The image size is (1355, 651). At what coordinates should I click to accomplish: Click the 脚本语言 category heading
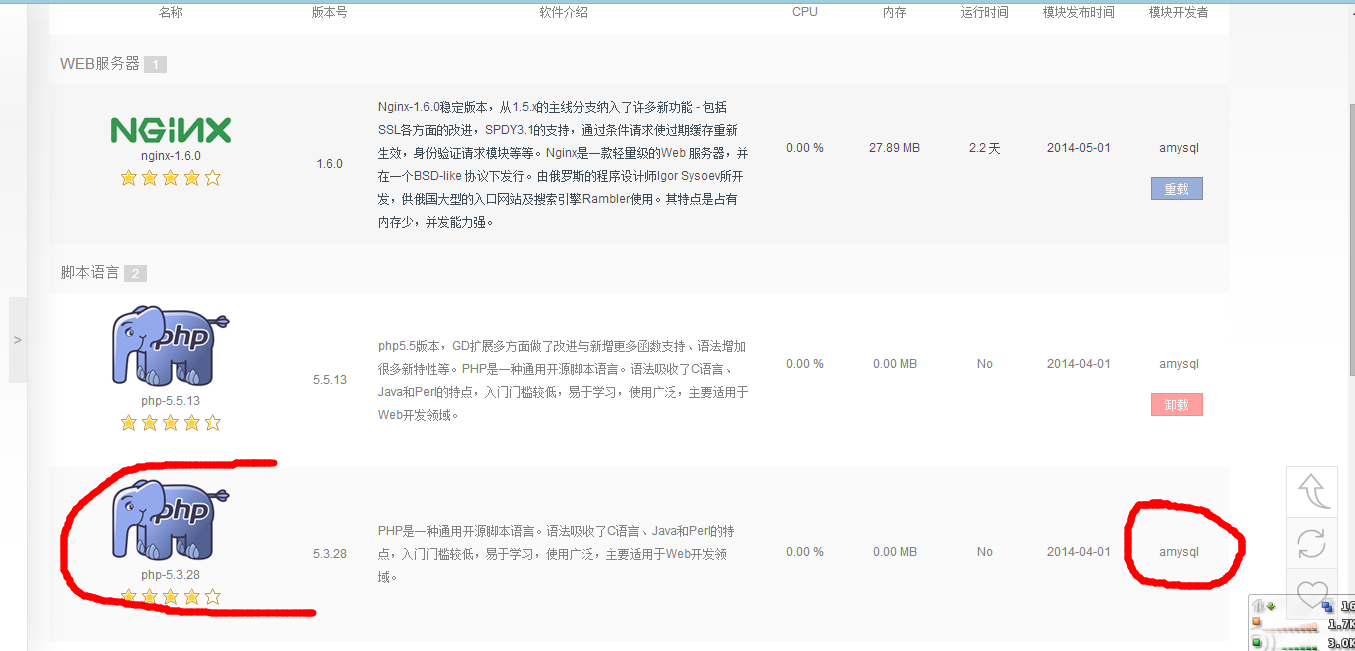pyautogui.click(x=90, y=273)
